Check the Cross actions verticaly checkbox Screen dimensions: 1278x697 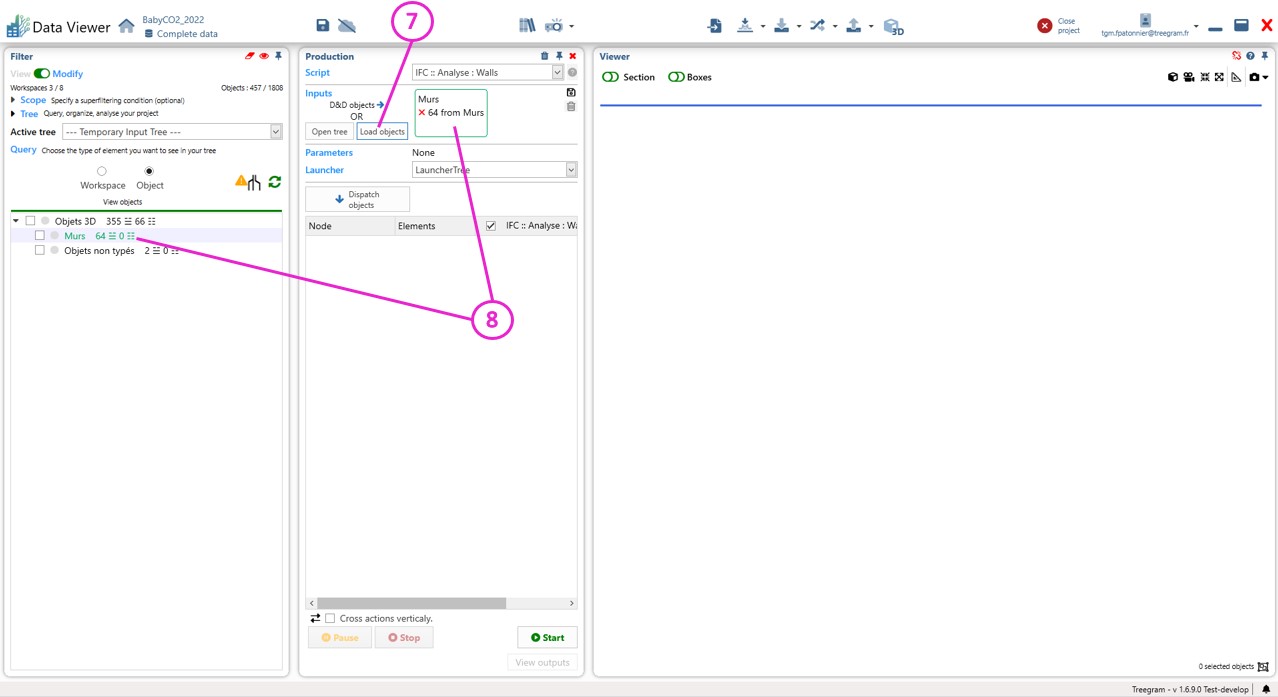click(330, 618)
